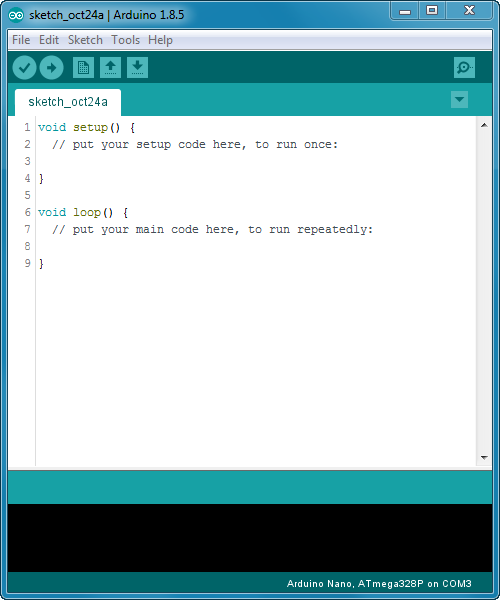Open the Sketch menu
Image resolution: width=500 pixels, height=600 pixels.
pyautogui.click(x=85, y=40)
